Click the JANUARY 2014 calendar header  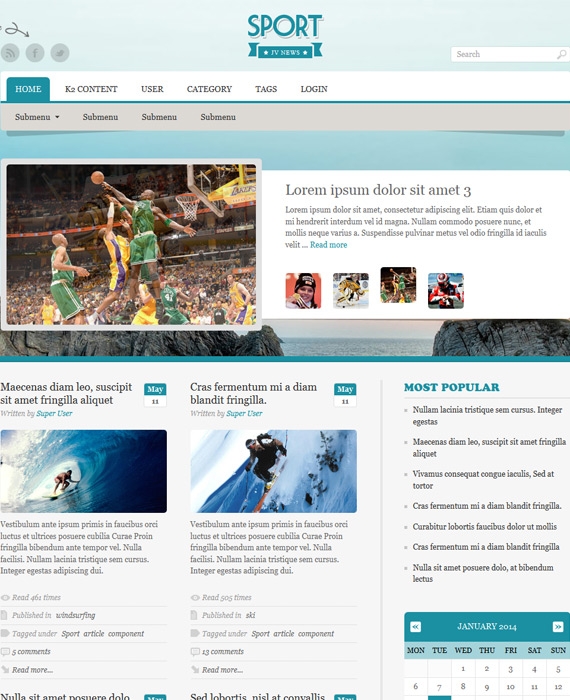coord(487,626)
